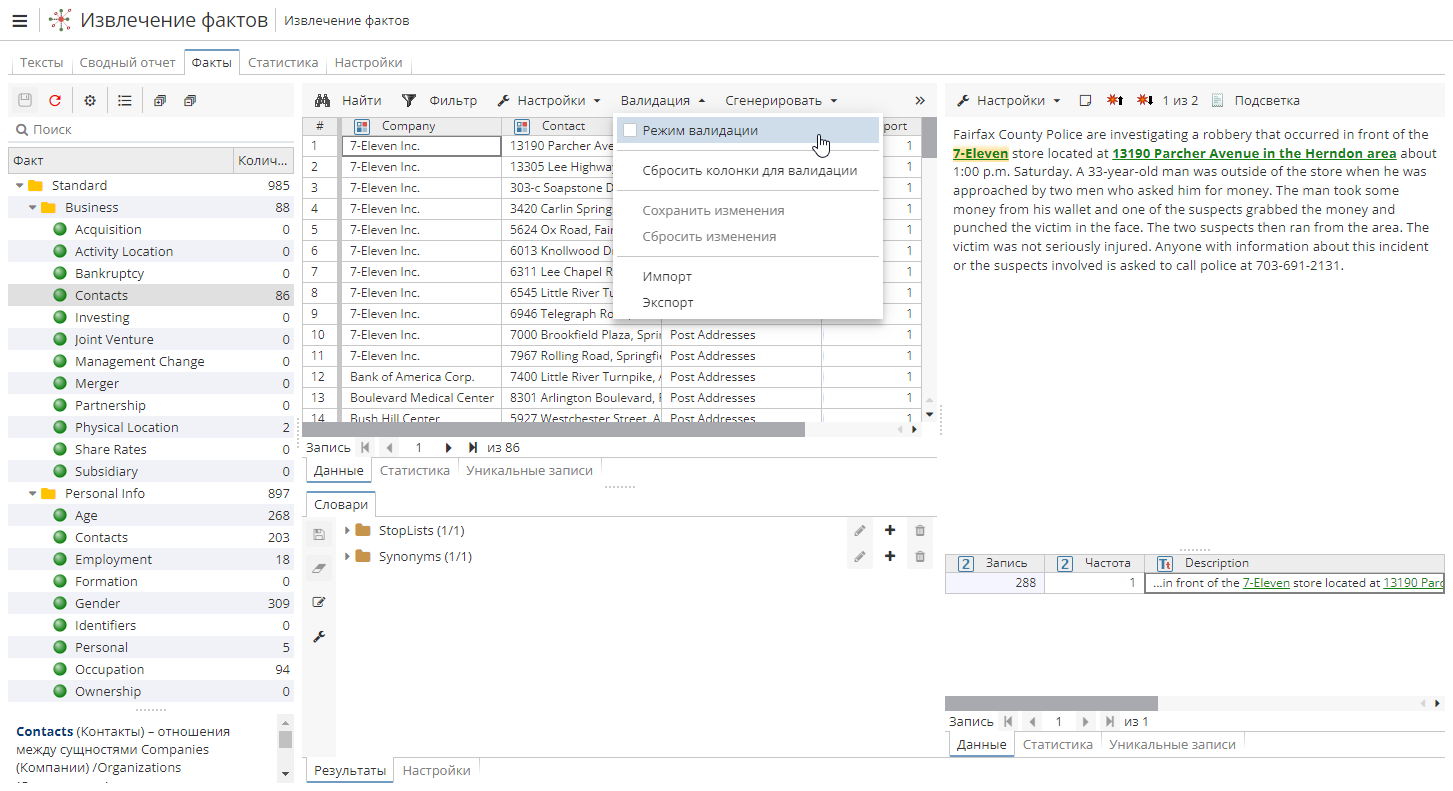
Task: Open the top Настройки tab
Action: (x=368, y=63)
